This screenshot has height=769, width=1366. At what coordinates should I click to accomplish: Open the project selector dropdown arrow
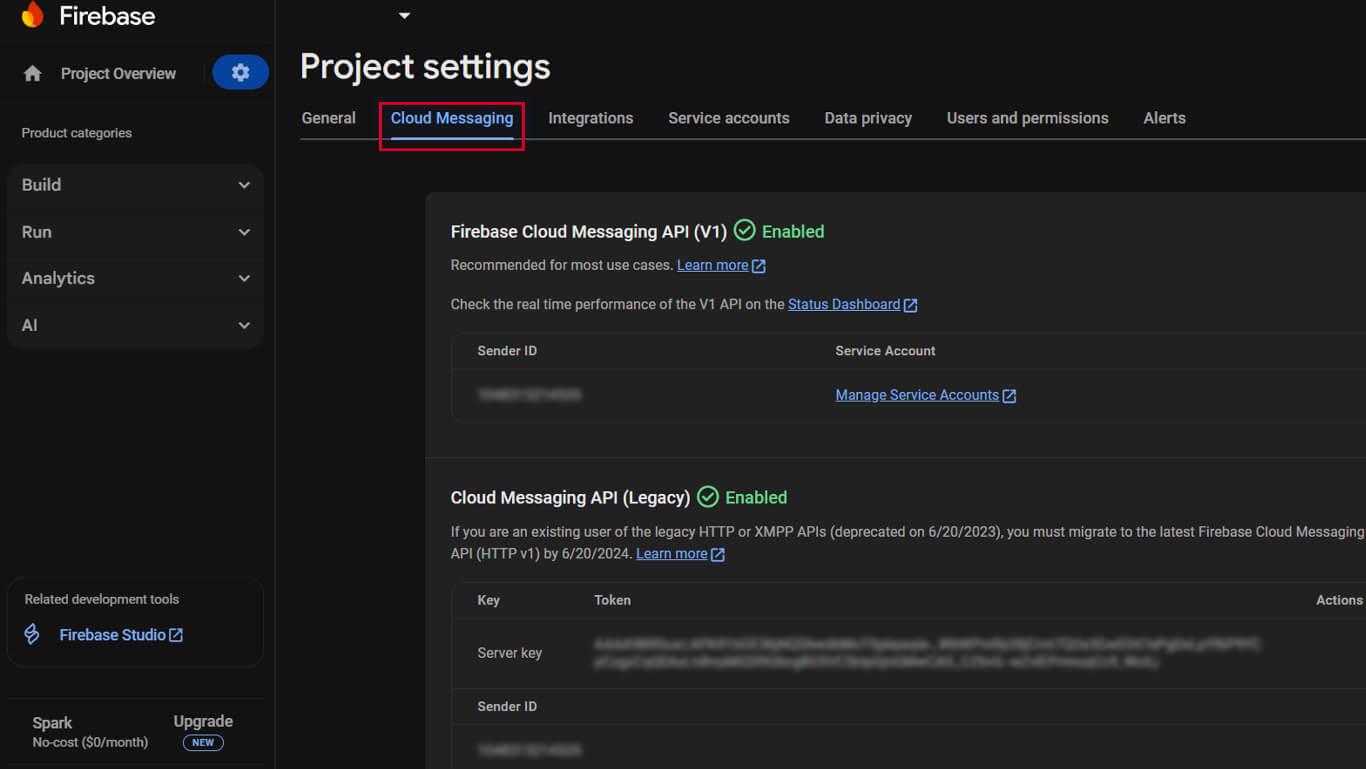(x=404, y=16)
